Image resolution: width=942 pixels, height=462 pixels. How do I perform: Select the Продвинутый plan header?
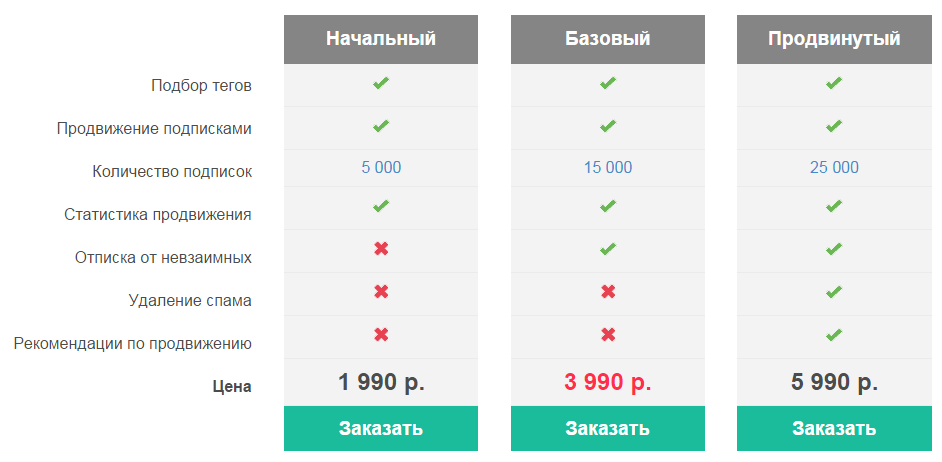coord(834,39)
